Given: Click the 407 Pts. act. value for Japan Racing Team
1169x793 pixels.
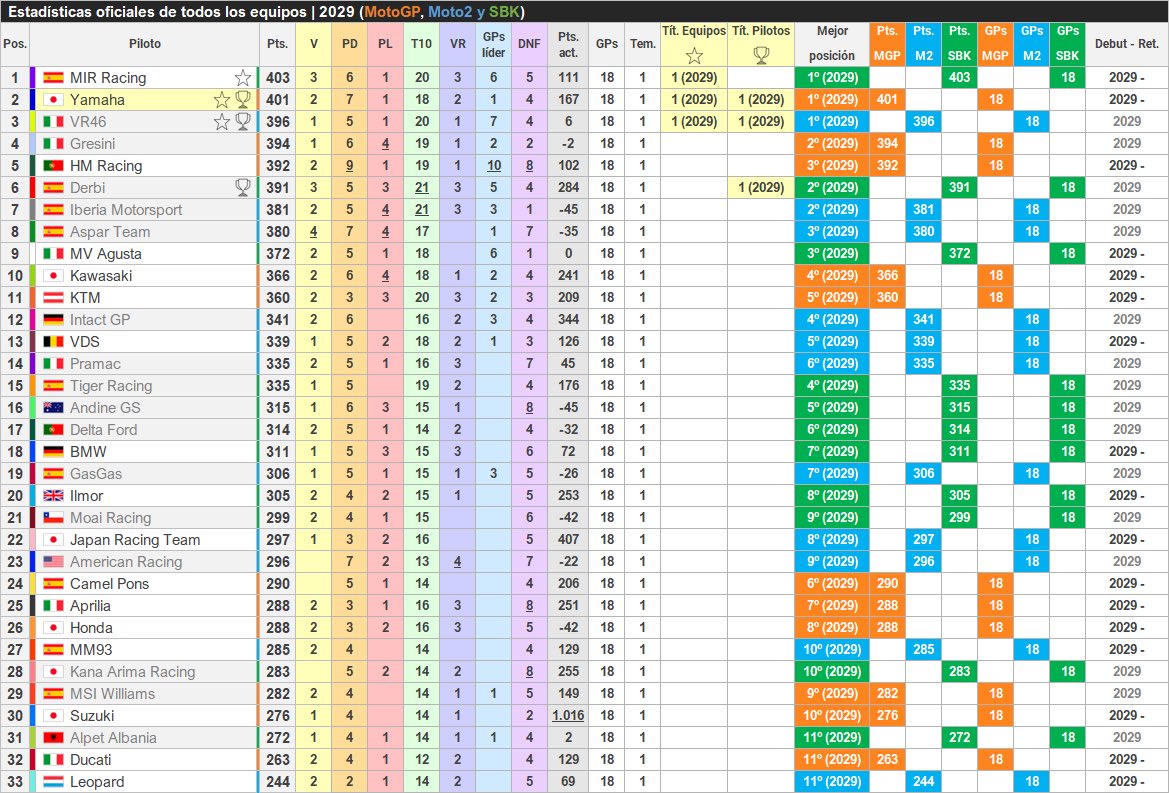Looking at the screenshot, I should [x=568, y=540].
